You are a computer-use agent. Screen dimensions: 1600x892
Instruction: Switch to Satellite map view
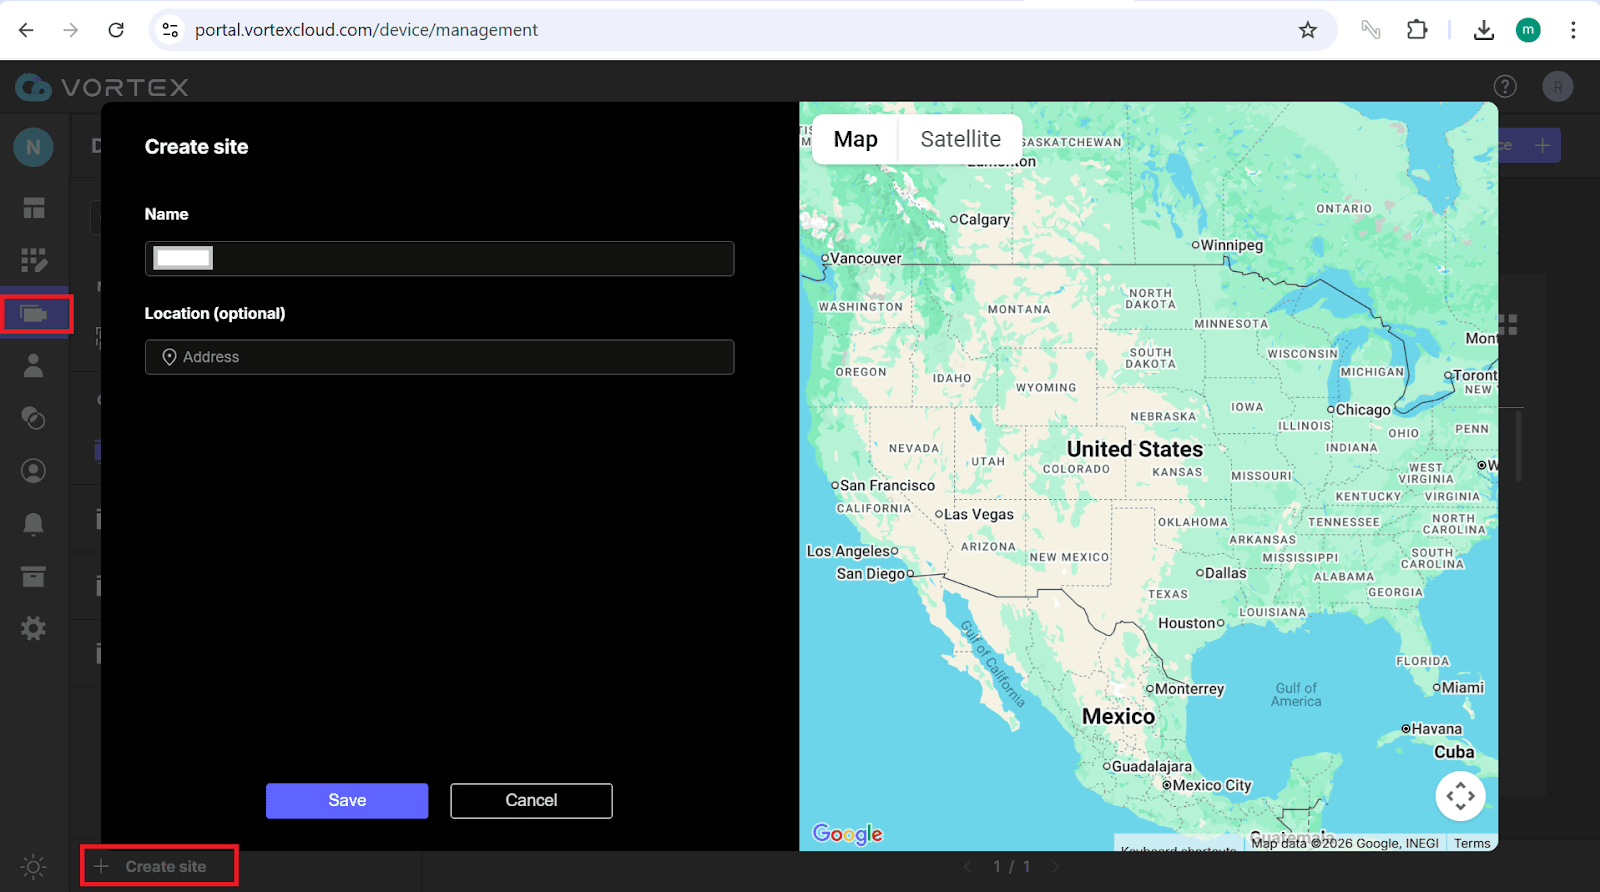pyautogui.click(x=960, y=139)
